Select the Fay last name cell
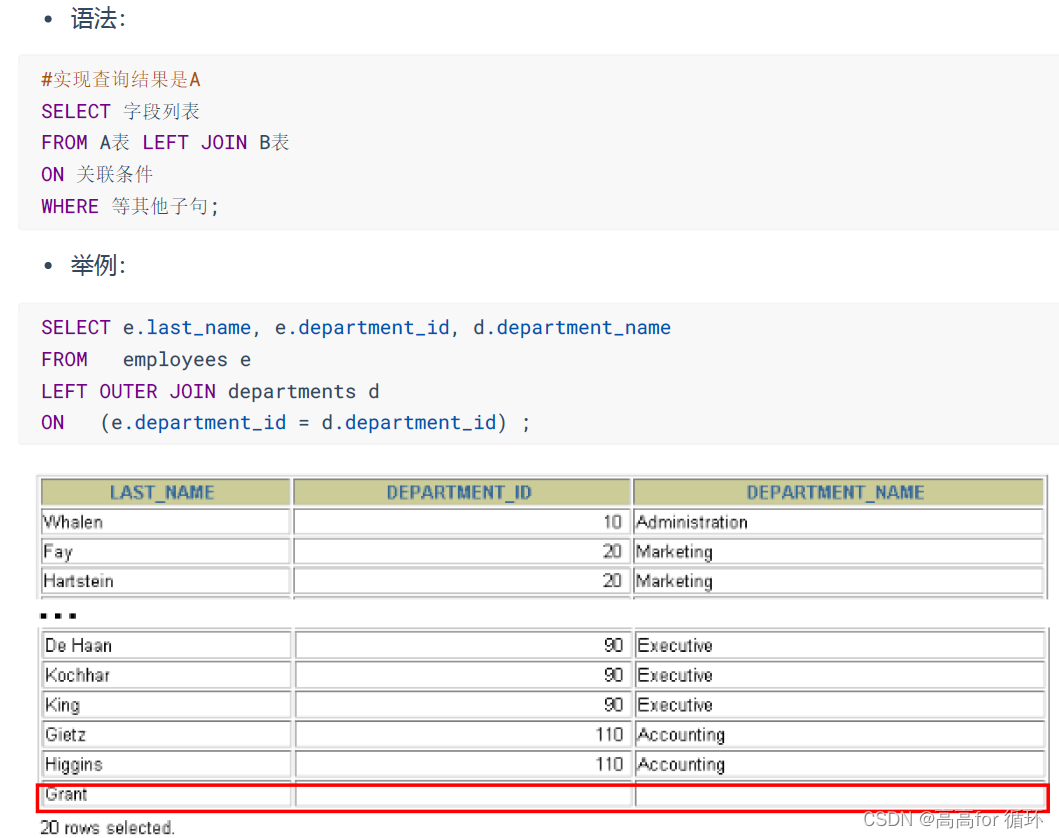Viewport: 1059px width, 838px height. click(x=165, y=552)
